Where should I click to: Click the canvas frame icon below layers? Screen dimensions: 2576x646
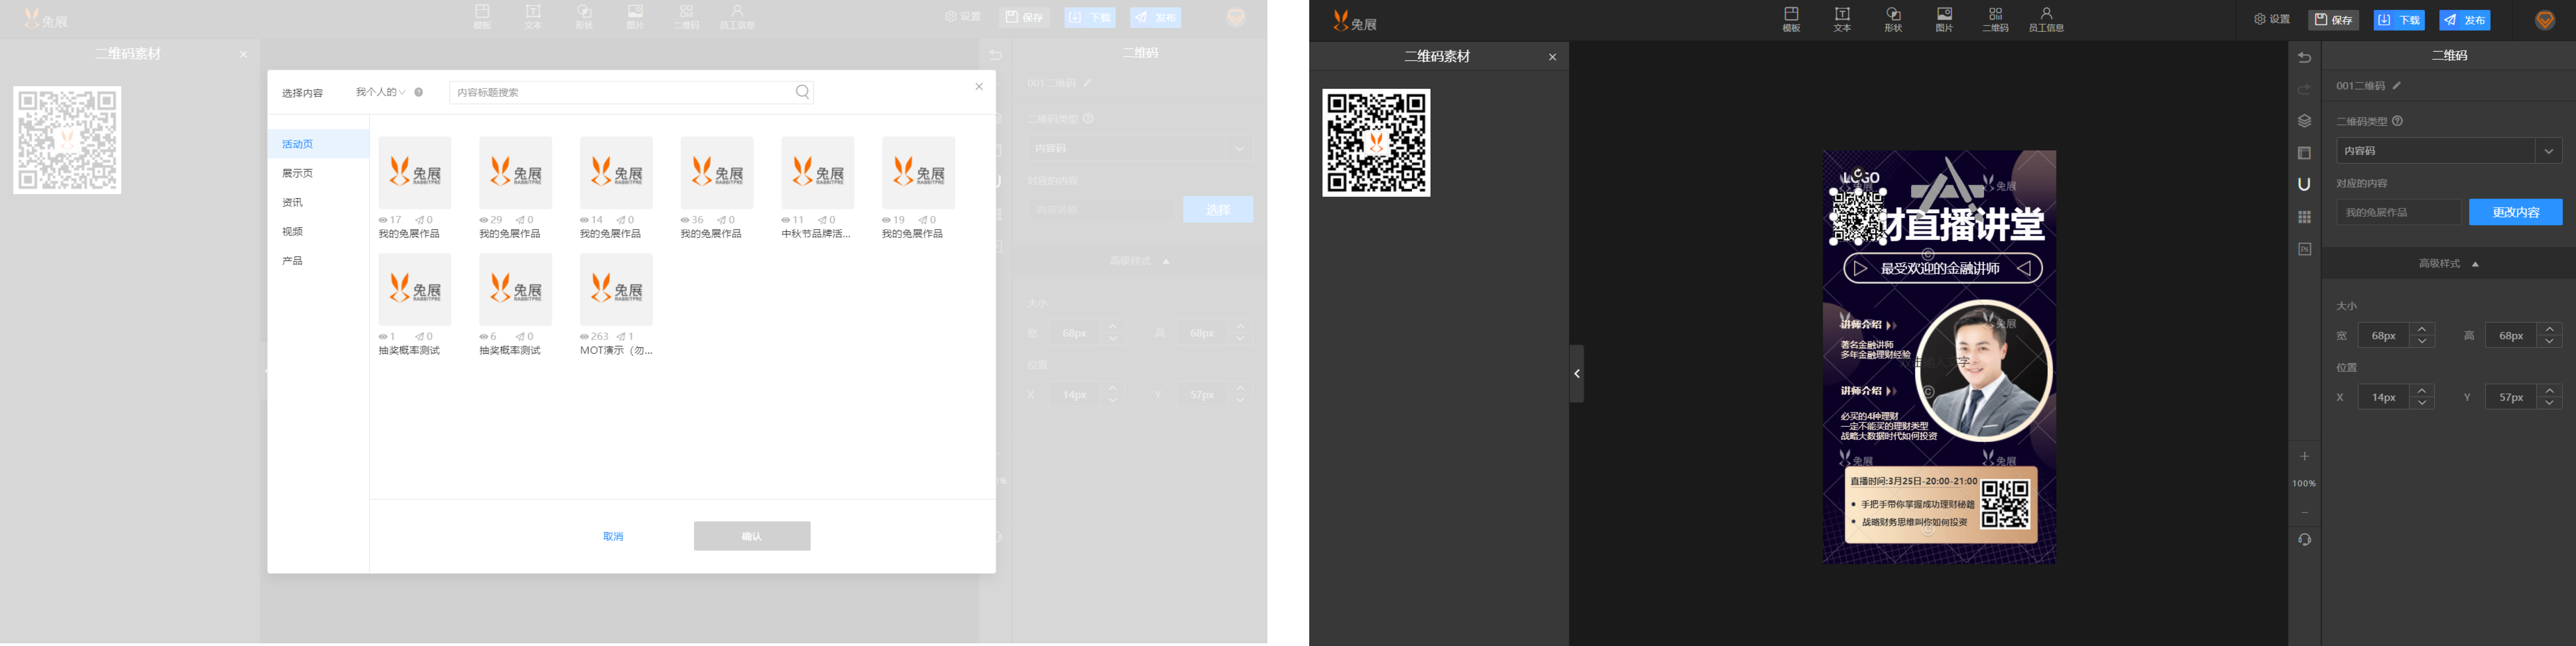click(x=2304, y=153)
